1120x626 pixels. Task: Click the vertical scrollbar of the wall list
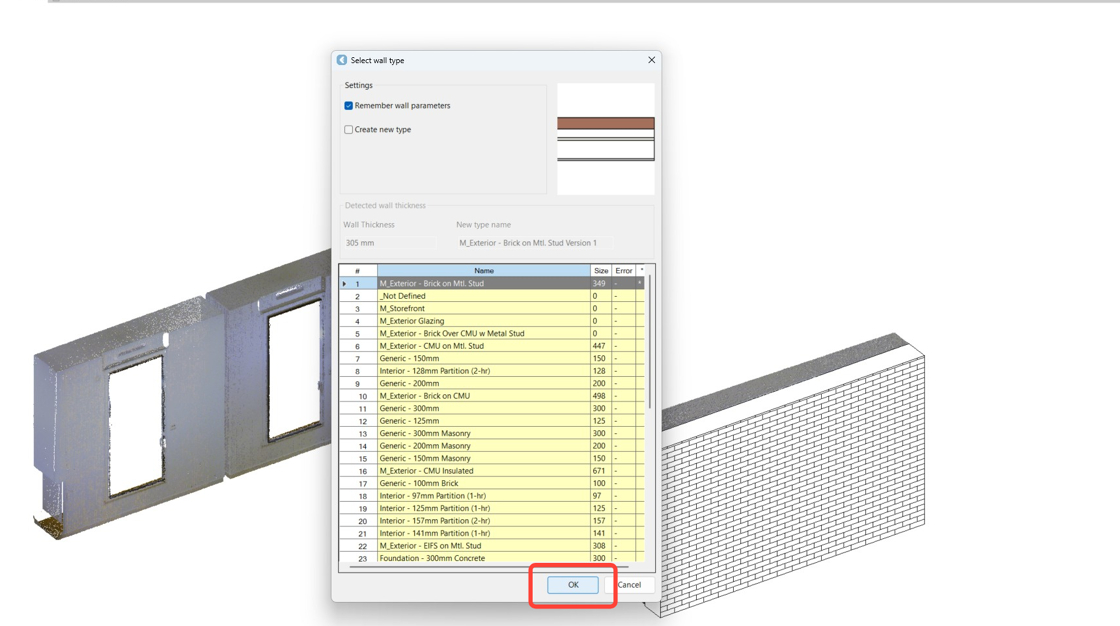tap(650, 340)
